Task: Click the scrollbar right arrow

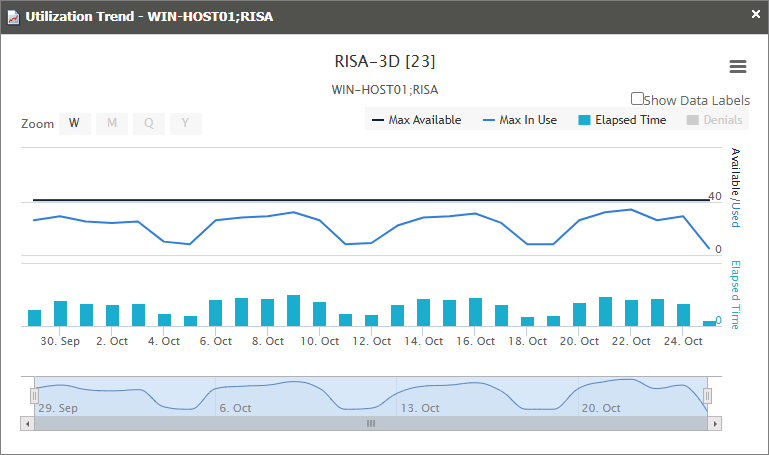Action: pyautogui.click(x=714, y=423)
